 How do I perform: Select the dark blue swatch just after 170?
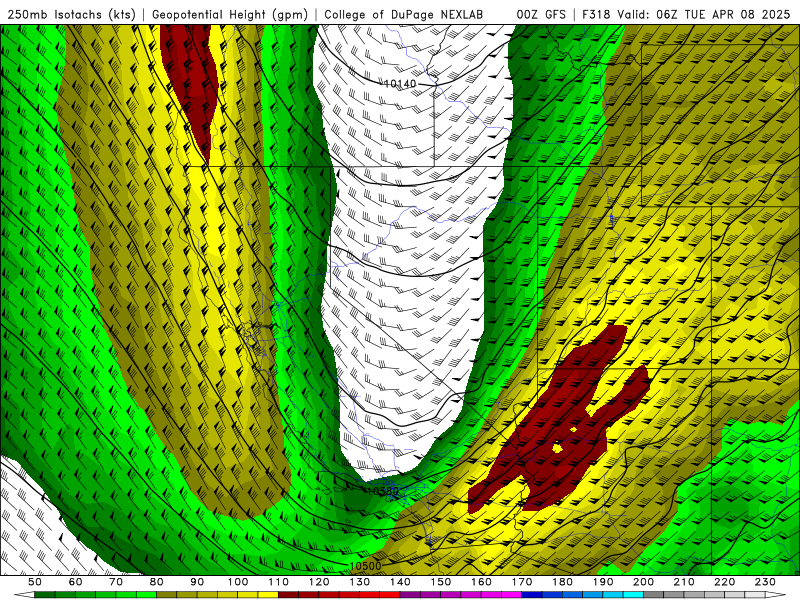pos(532,595)
